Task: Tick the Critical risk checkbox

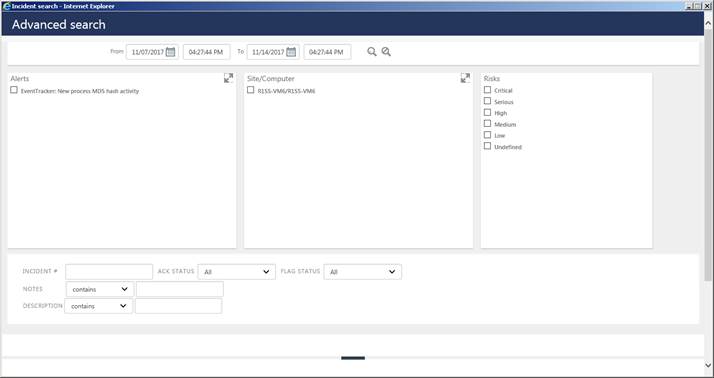Action: (487, 90)
